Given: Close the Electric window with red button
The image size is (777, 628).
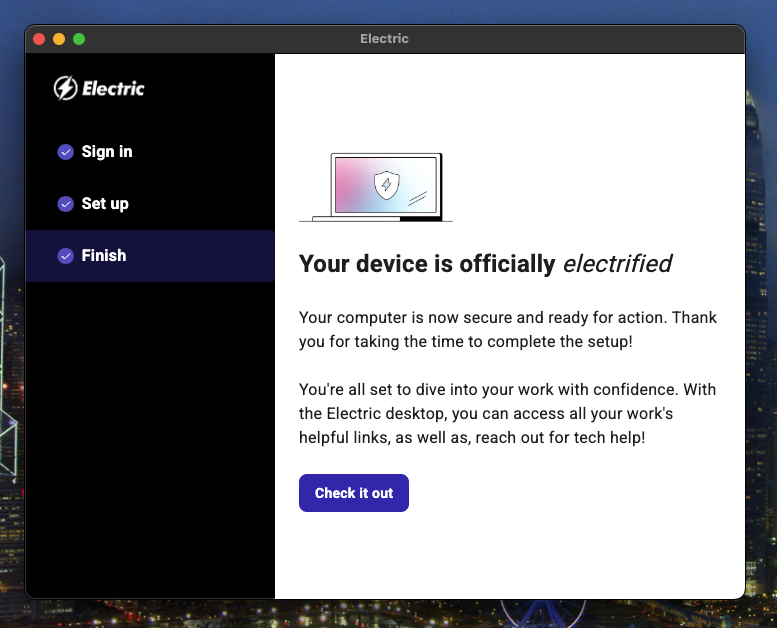Looking at the screenshot, I should pyautogui.click(x=39, y=39).
